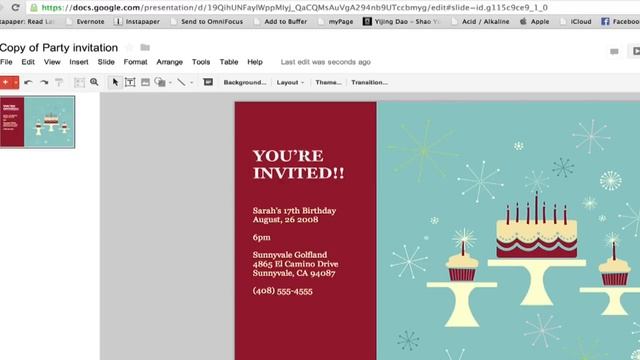
Task: Click '4865 El Camino Drive' address text
Action: [x=295, y=264]
